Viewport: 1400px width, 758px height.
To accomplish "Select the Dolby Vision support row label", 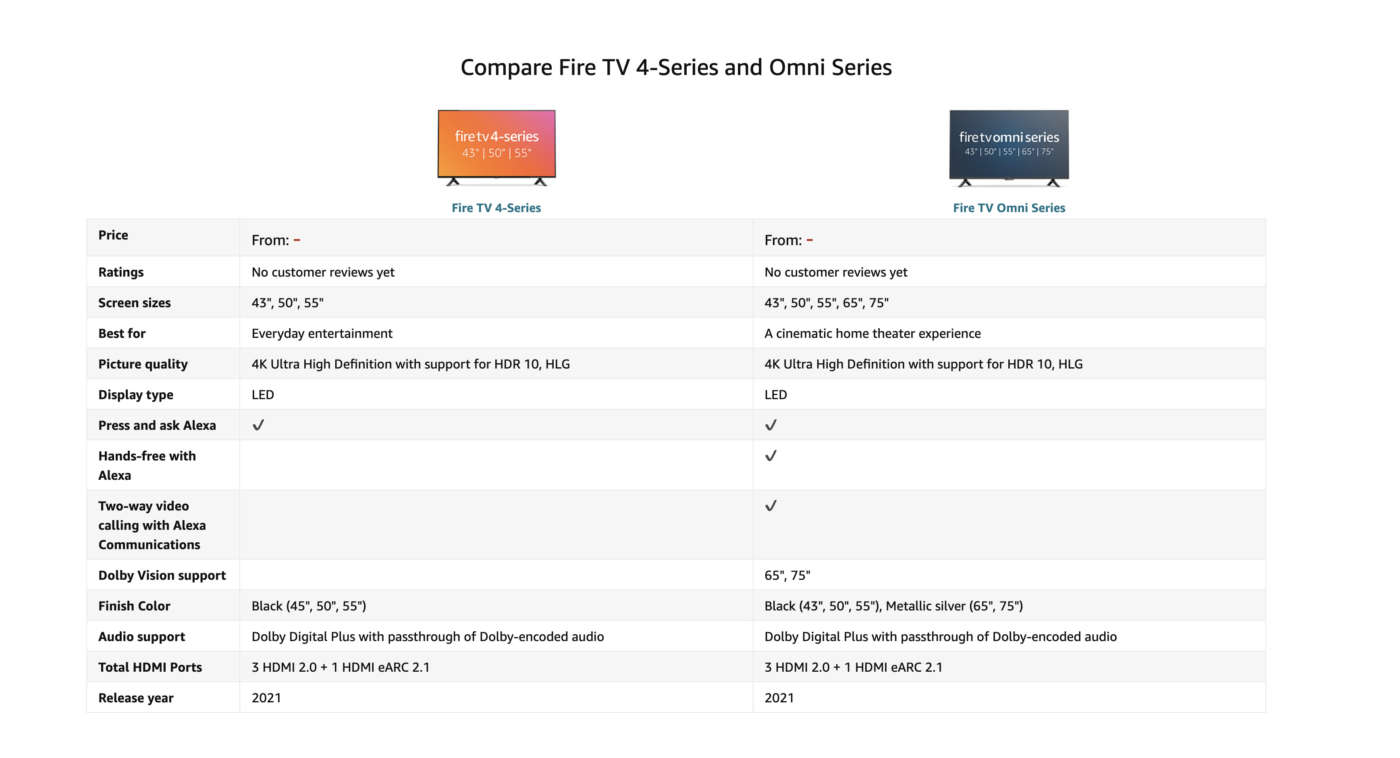I will coord(162,575).
